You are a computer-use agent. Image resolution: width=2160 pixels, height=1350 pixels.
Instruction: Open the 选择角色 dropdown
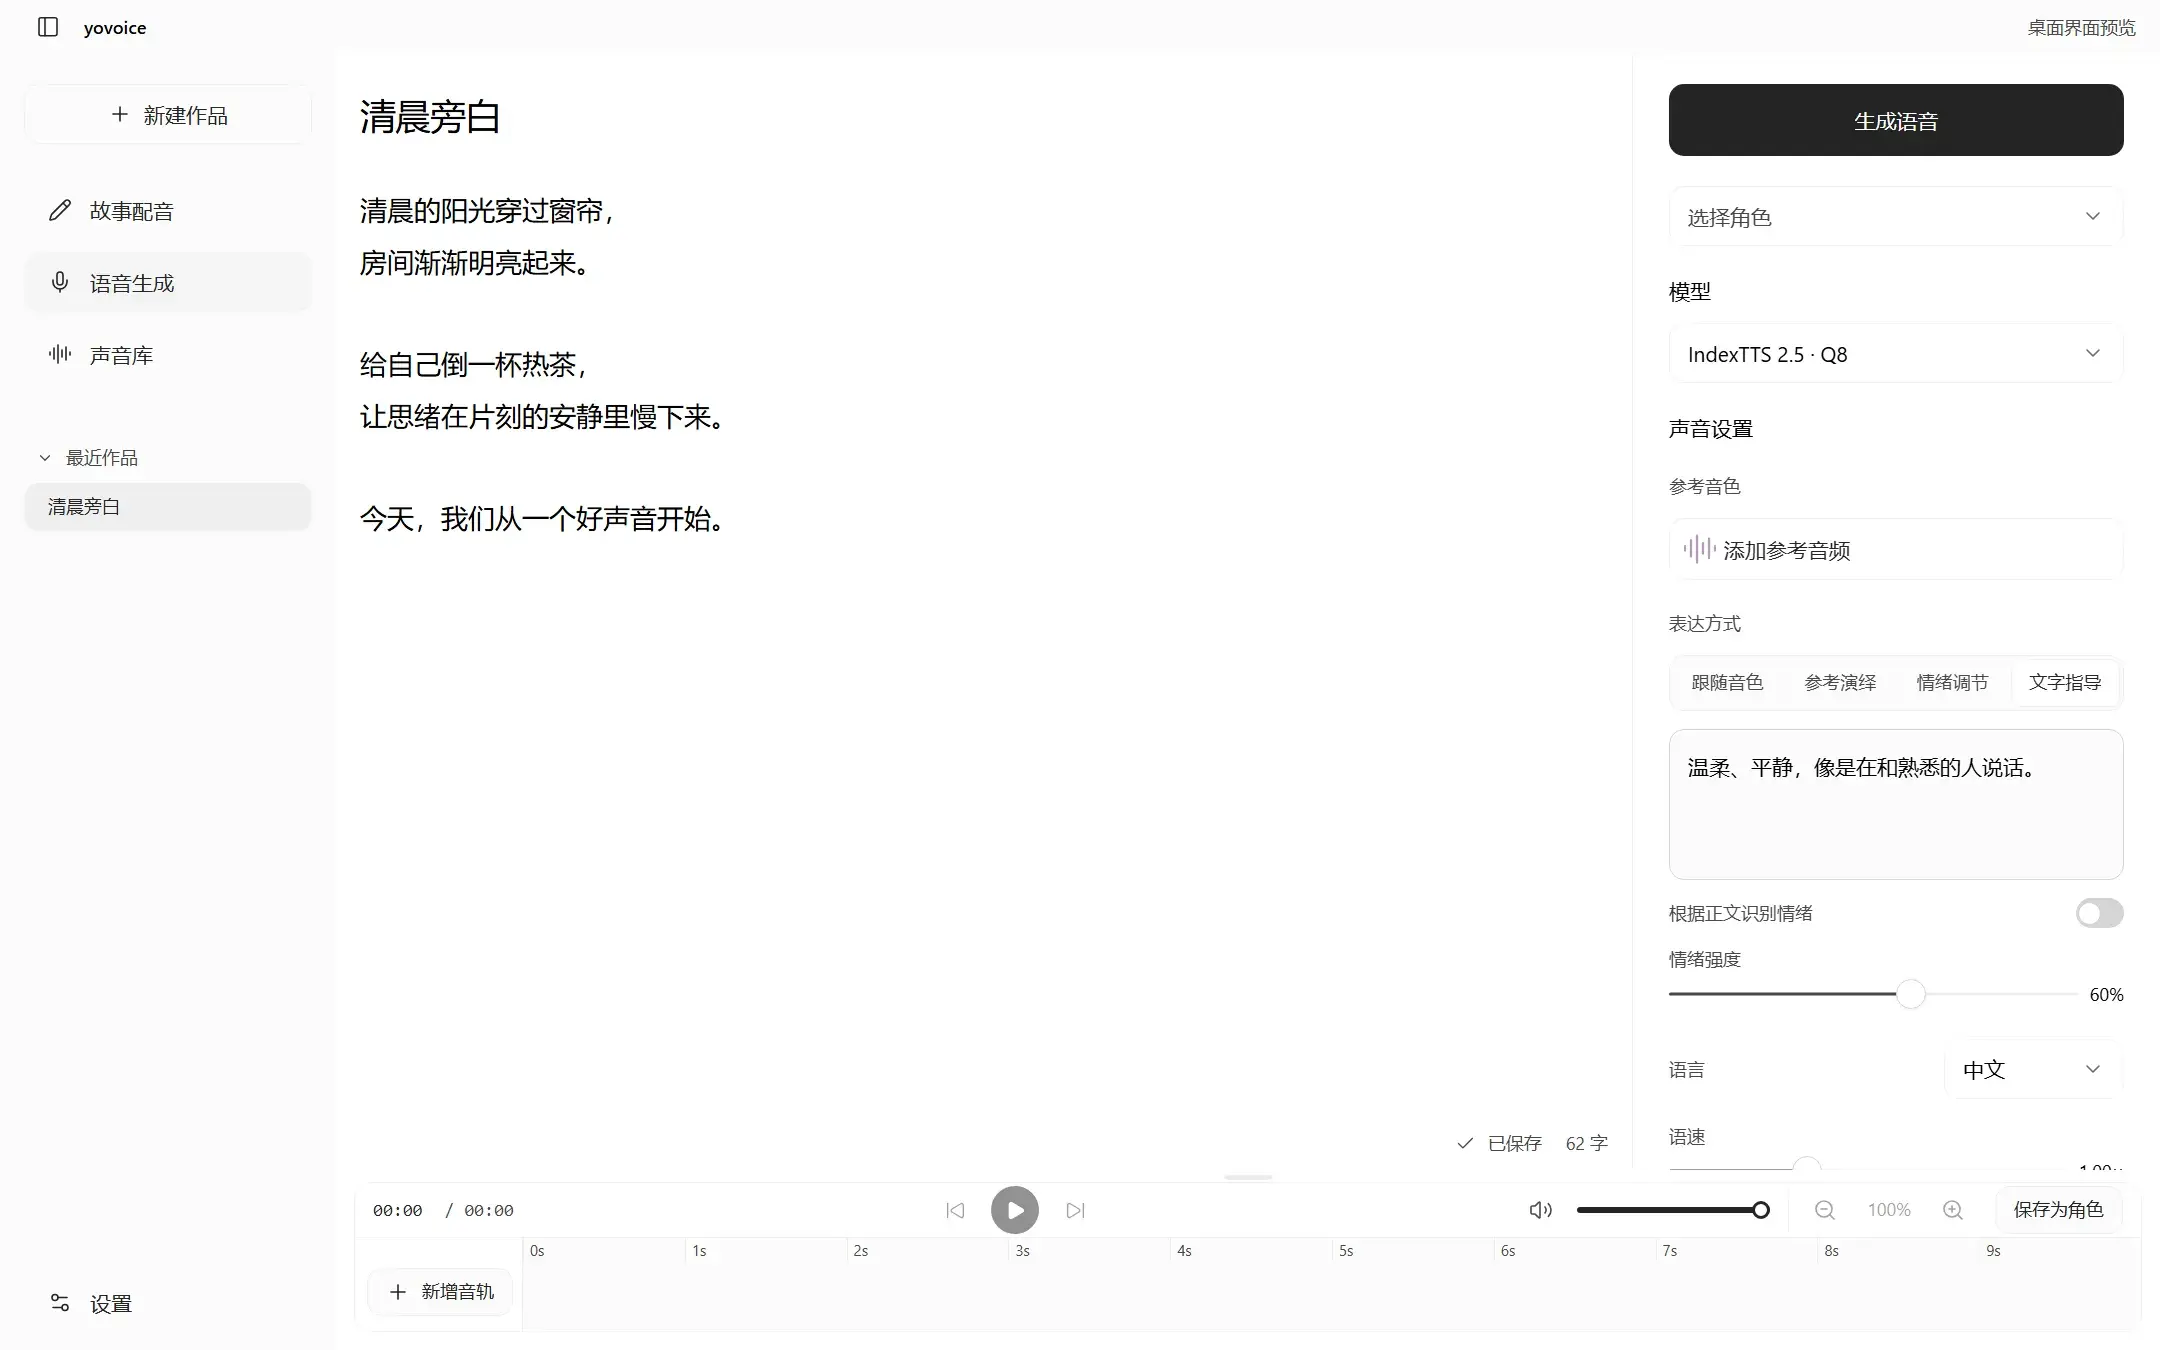coord(1896,217)
